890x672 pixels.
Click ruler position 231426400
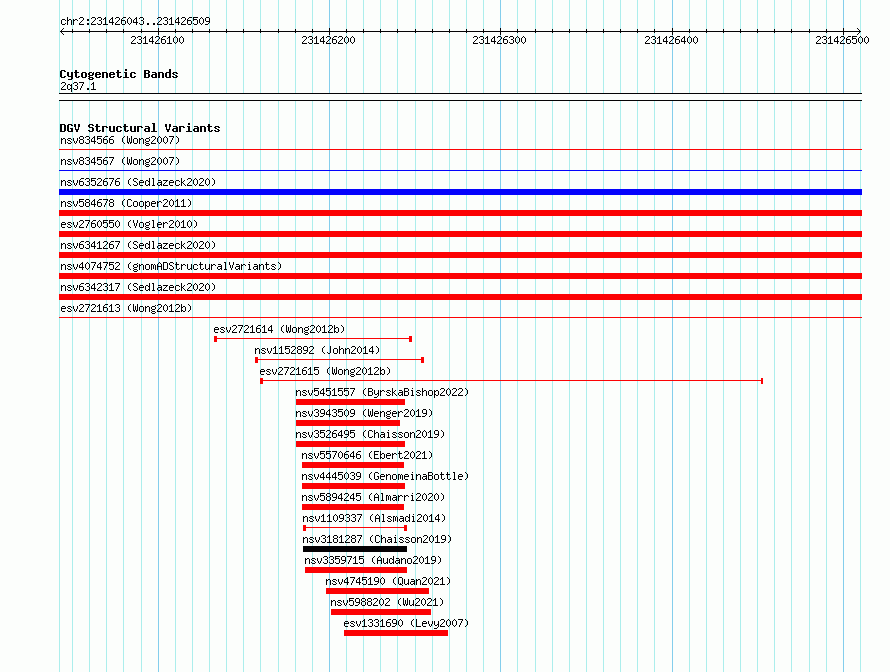[x=671, y=40]
